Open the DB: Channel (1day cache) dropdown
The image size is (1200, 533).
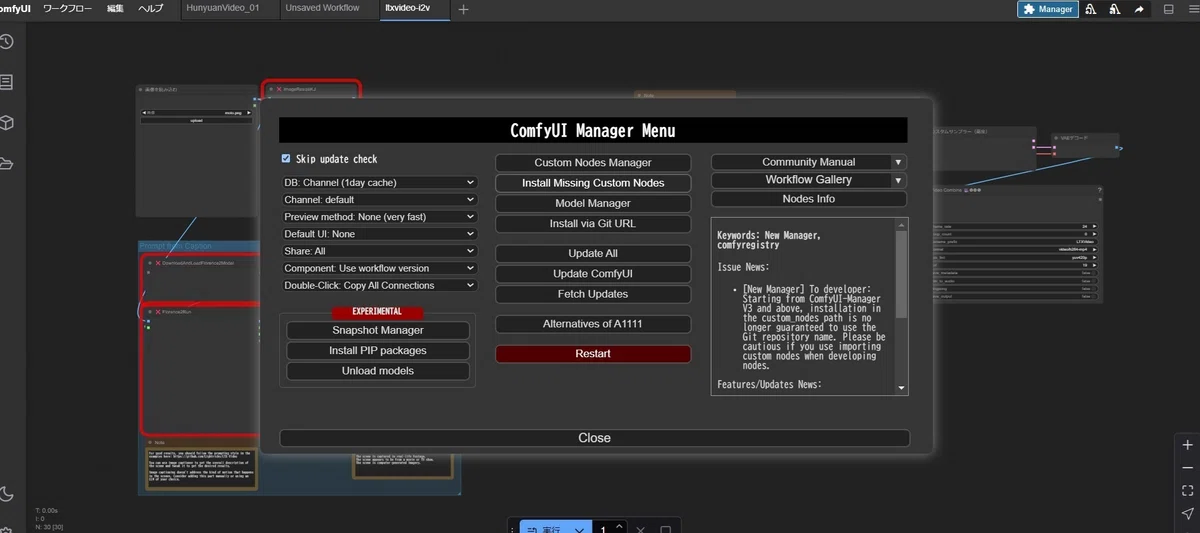point(380,182)
